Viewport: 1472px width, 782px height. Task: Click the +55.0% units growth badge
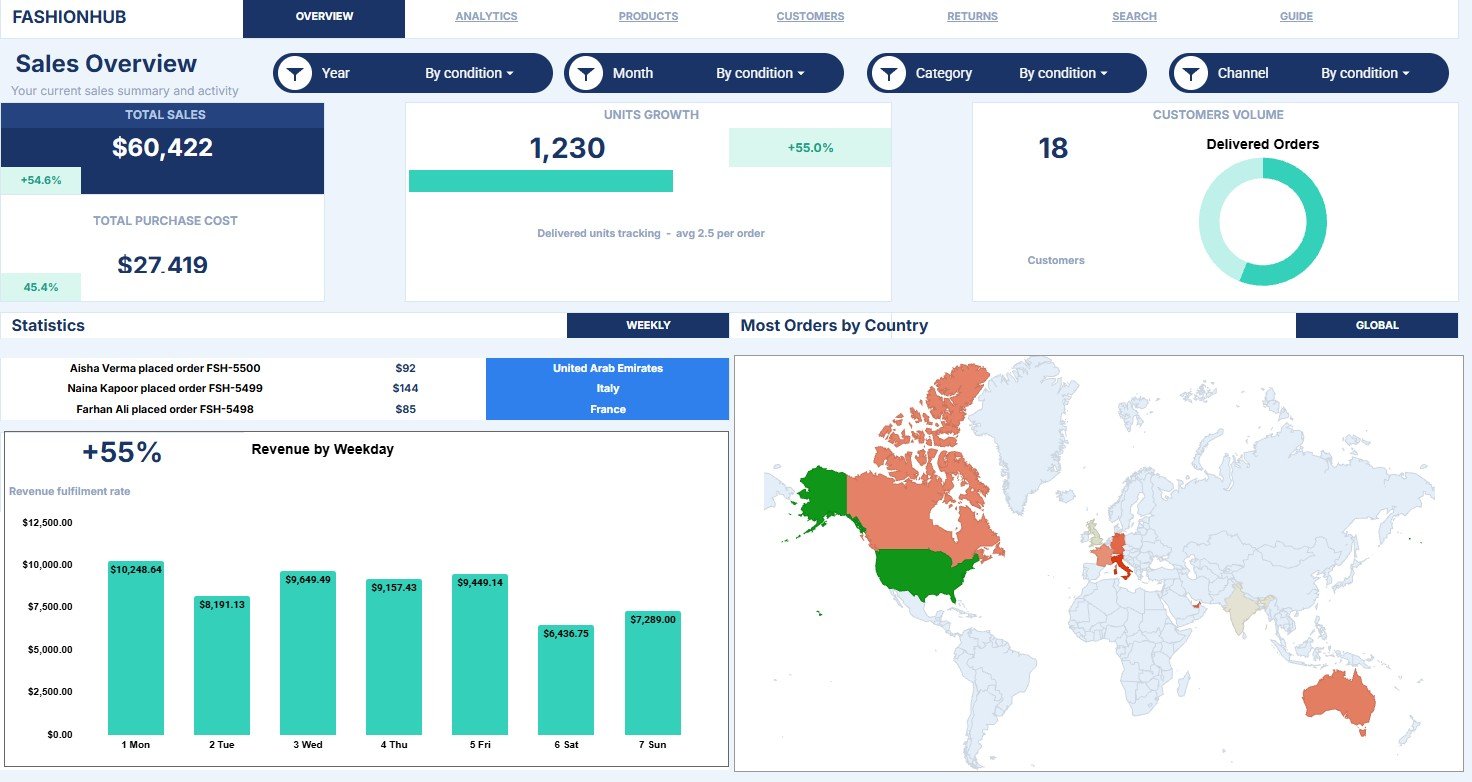[810, 147]
